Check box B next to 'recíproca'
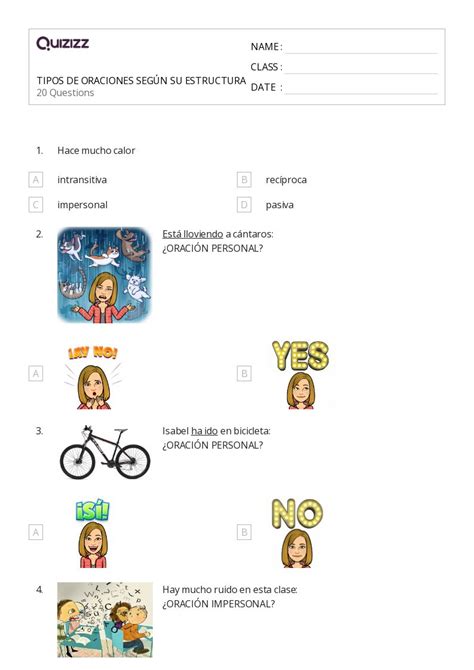474x670 pixels. 244,180
